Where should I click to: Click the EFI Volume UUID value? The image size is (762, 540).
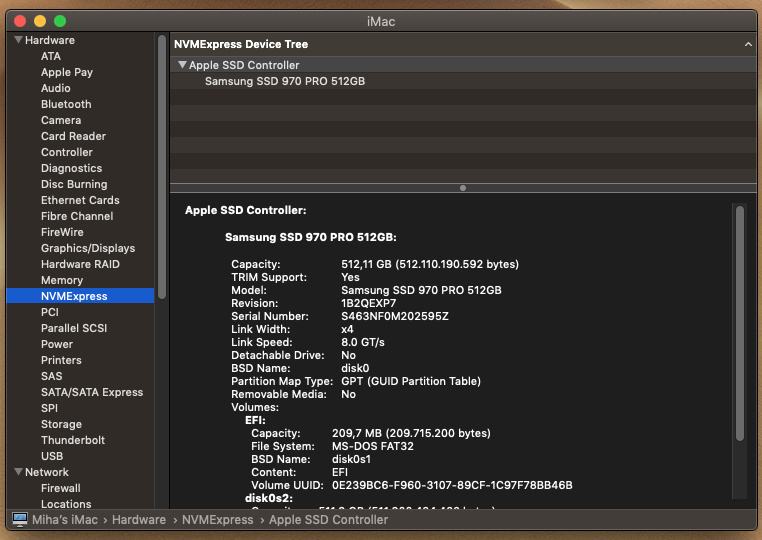tap(452, 485)
